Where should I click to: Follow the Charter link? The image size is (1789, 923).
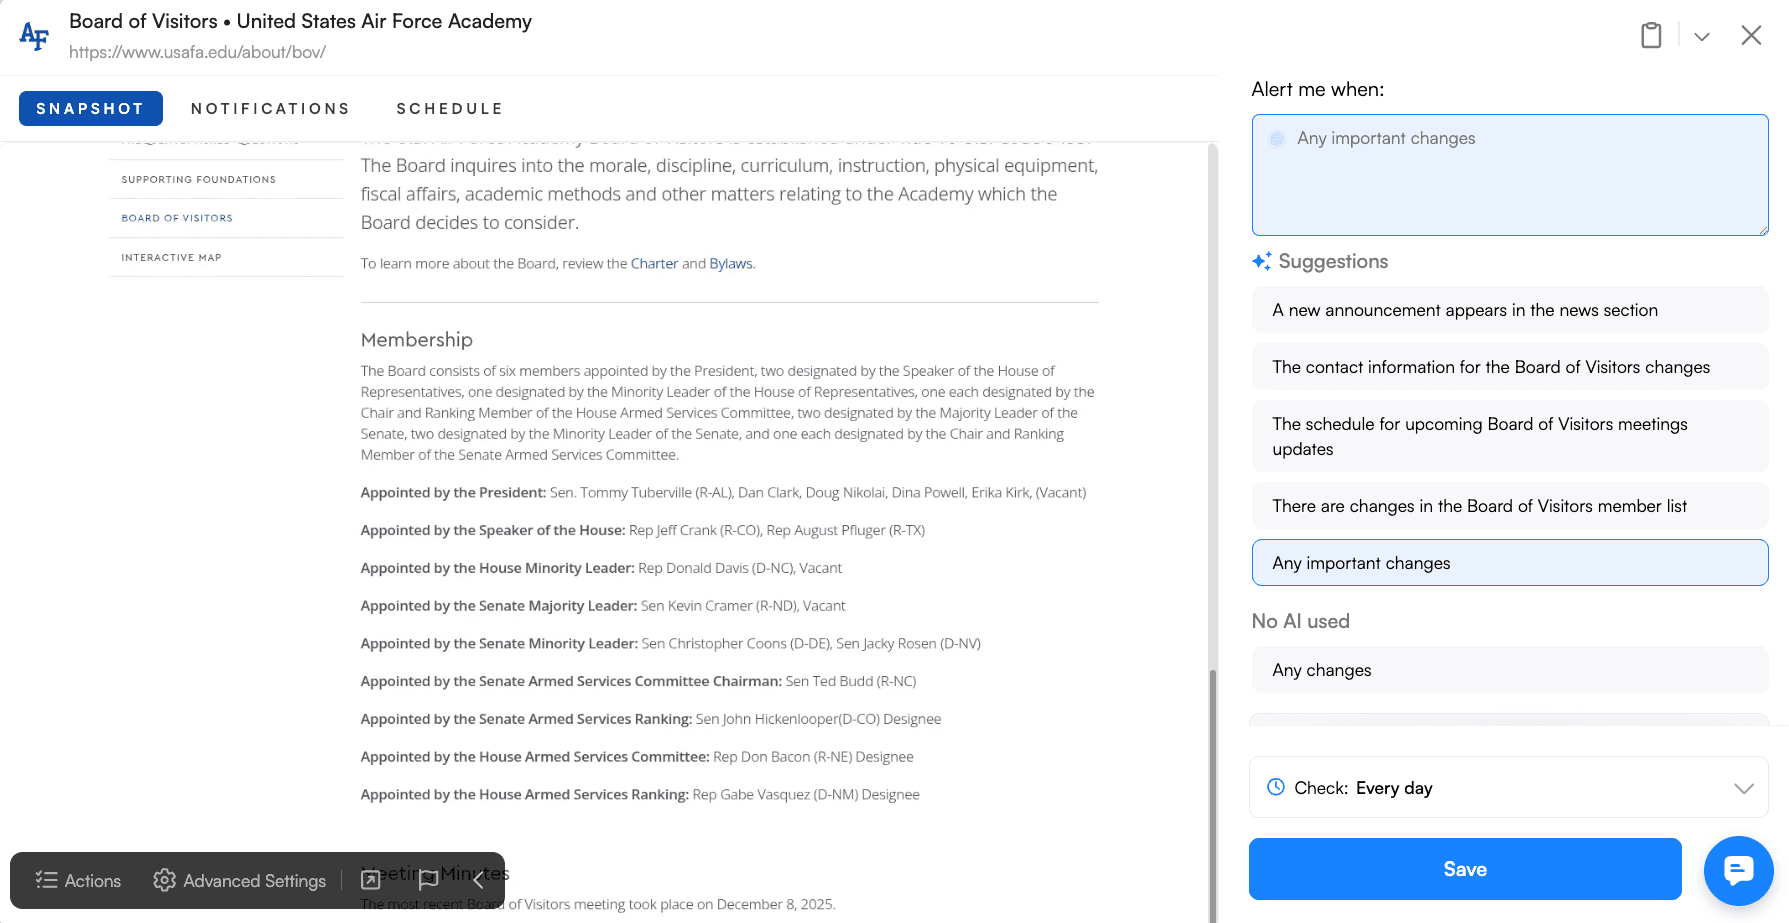click(x=654, y=264)
